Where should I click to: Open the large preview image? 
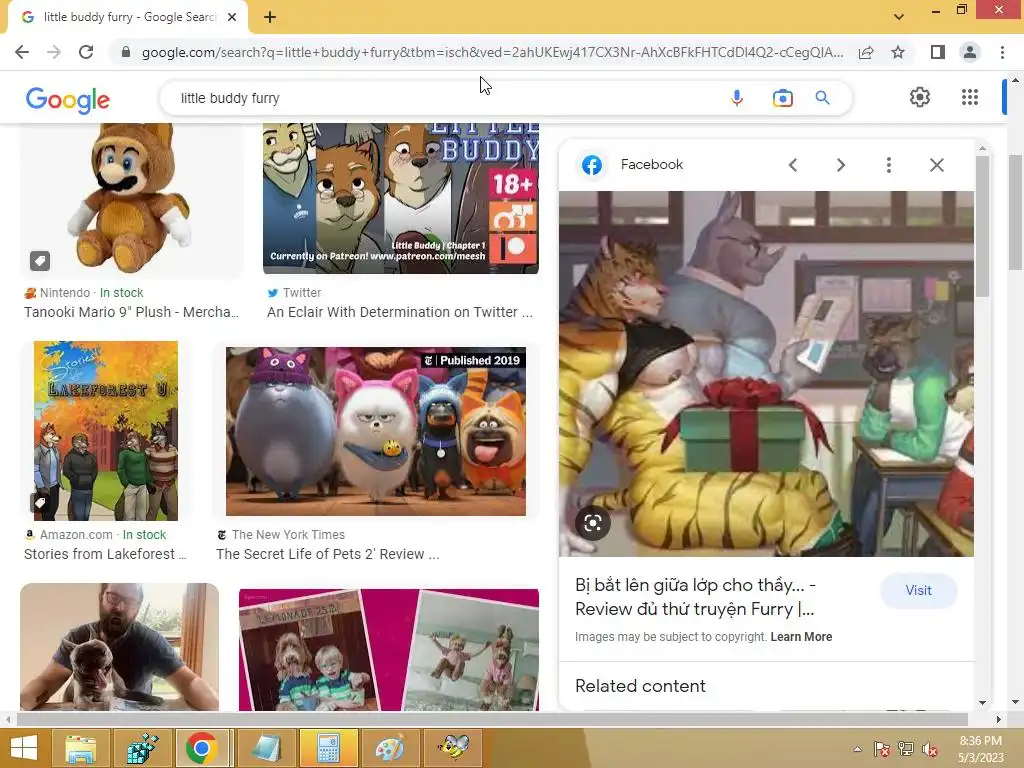tap(766, 374)
